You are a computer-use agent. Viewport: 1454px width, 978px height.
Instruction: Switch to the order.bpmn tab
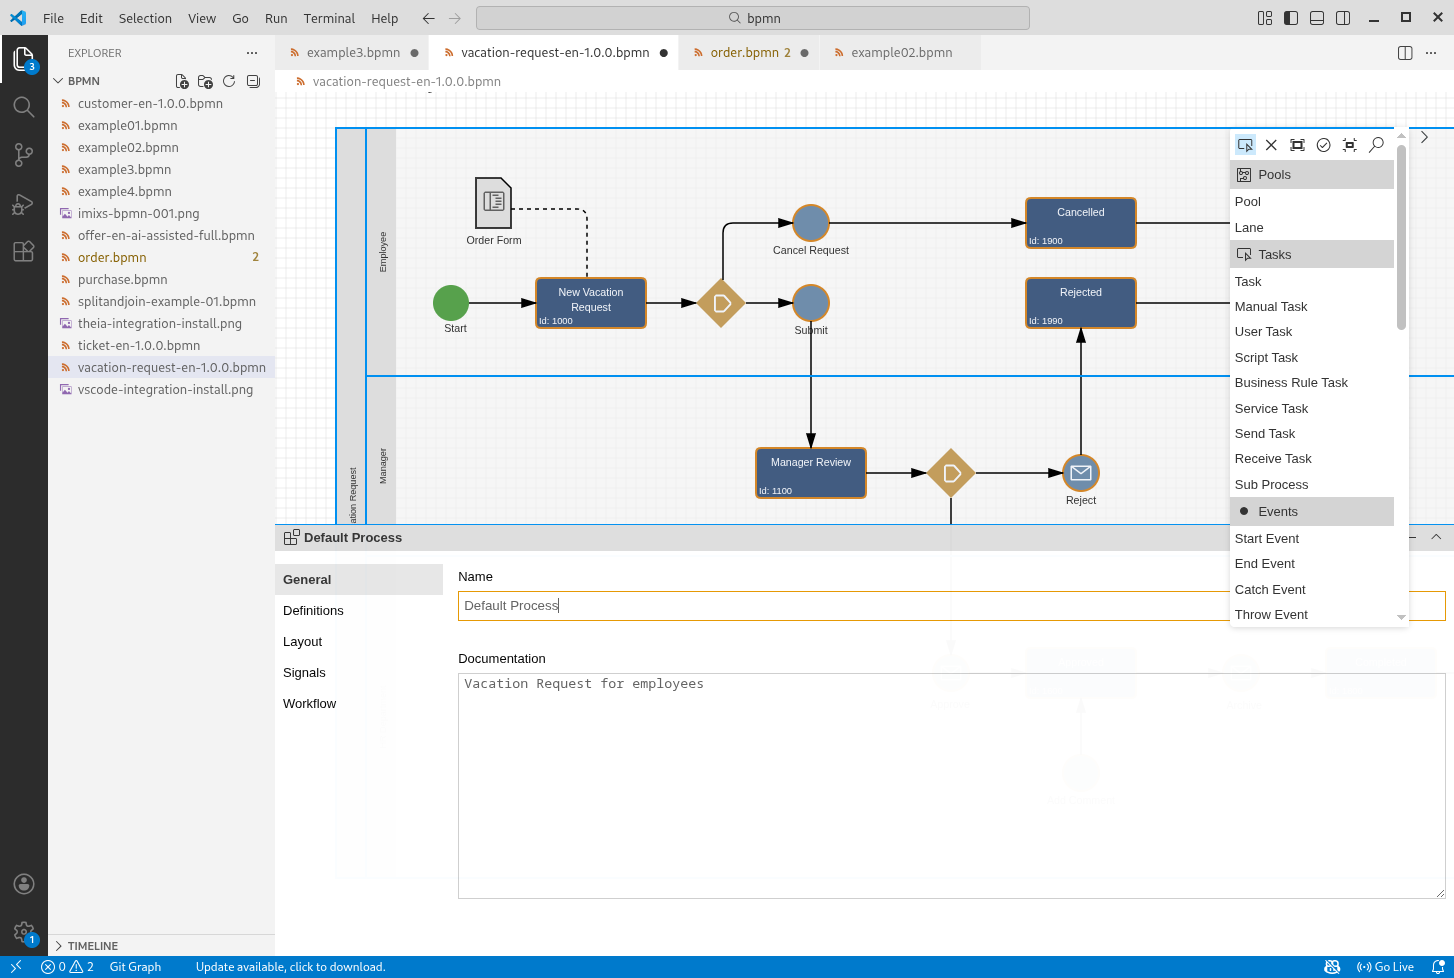tap(744, 53)
